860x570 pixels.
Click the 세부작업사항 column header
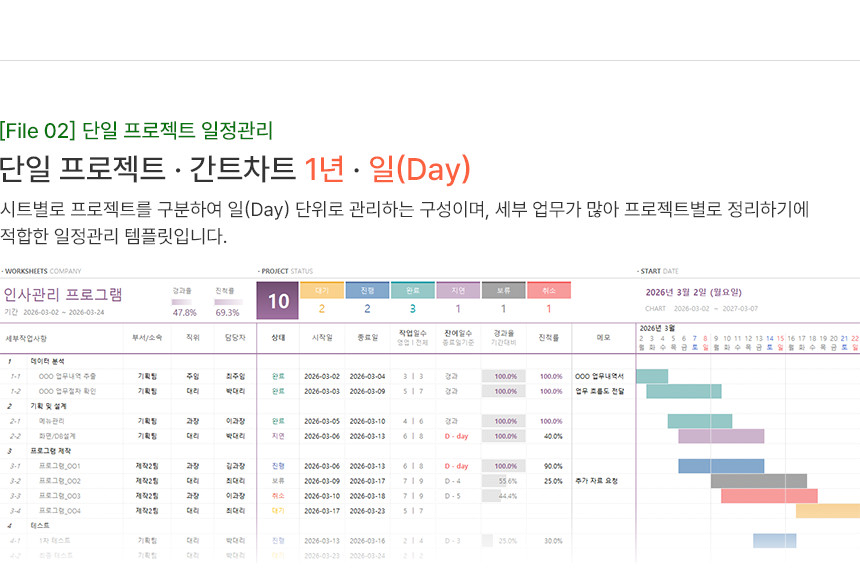[27, 338]
